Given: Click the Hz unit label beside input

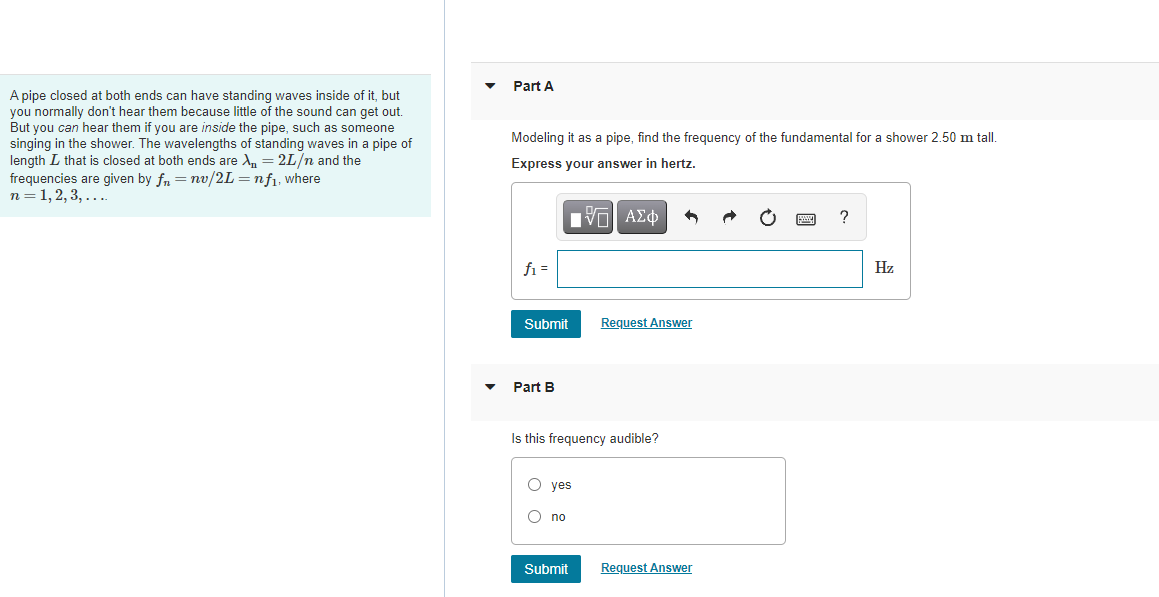Looking at the screenshot, I should [884, 267].
